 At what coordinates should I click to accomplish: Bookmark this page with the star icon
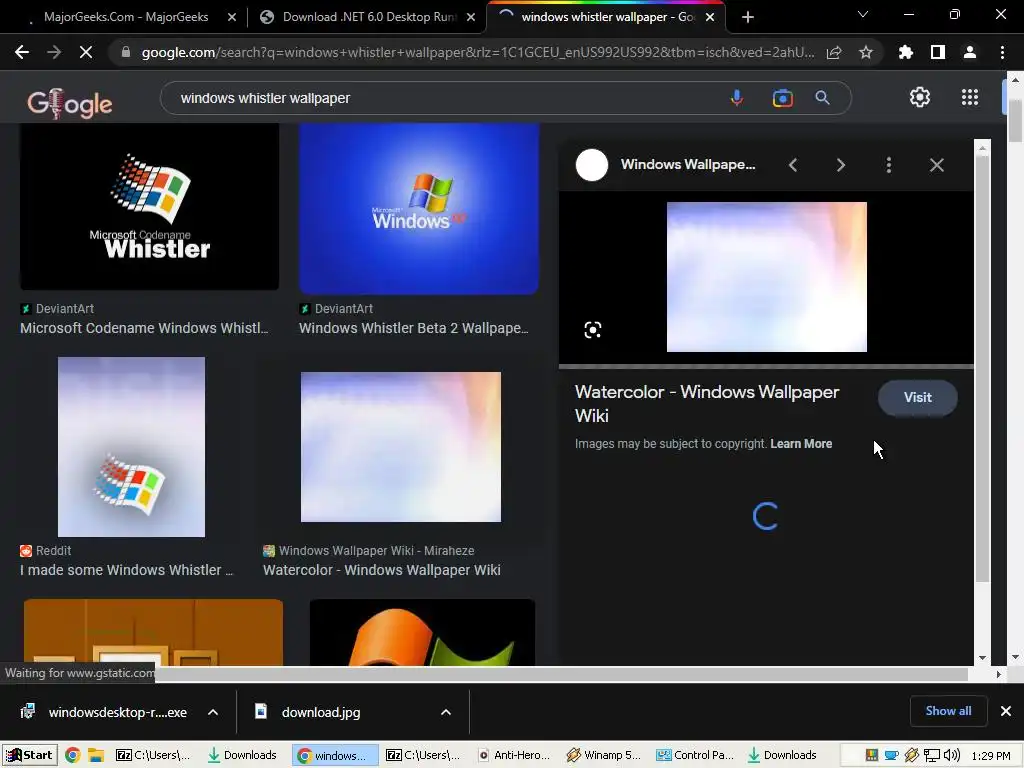click(x=866, y=52)
